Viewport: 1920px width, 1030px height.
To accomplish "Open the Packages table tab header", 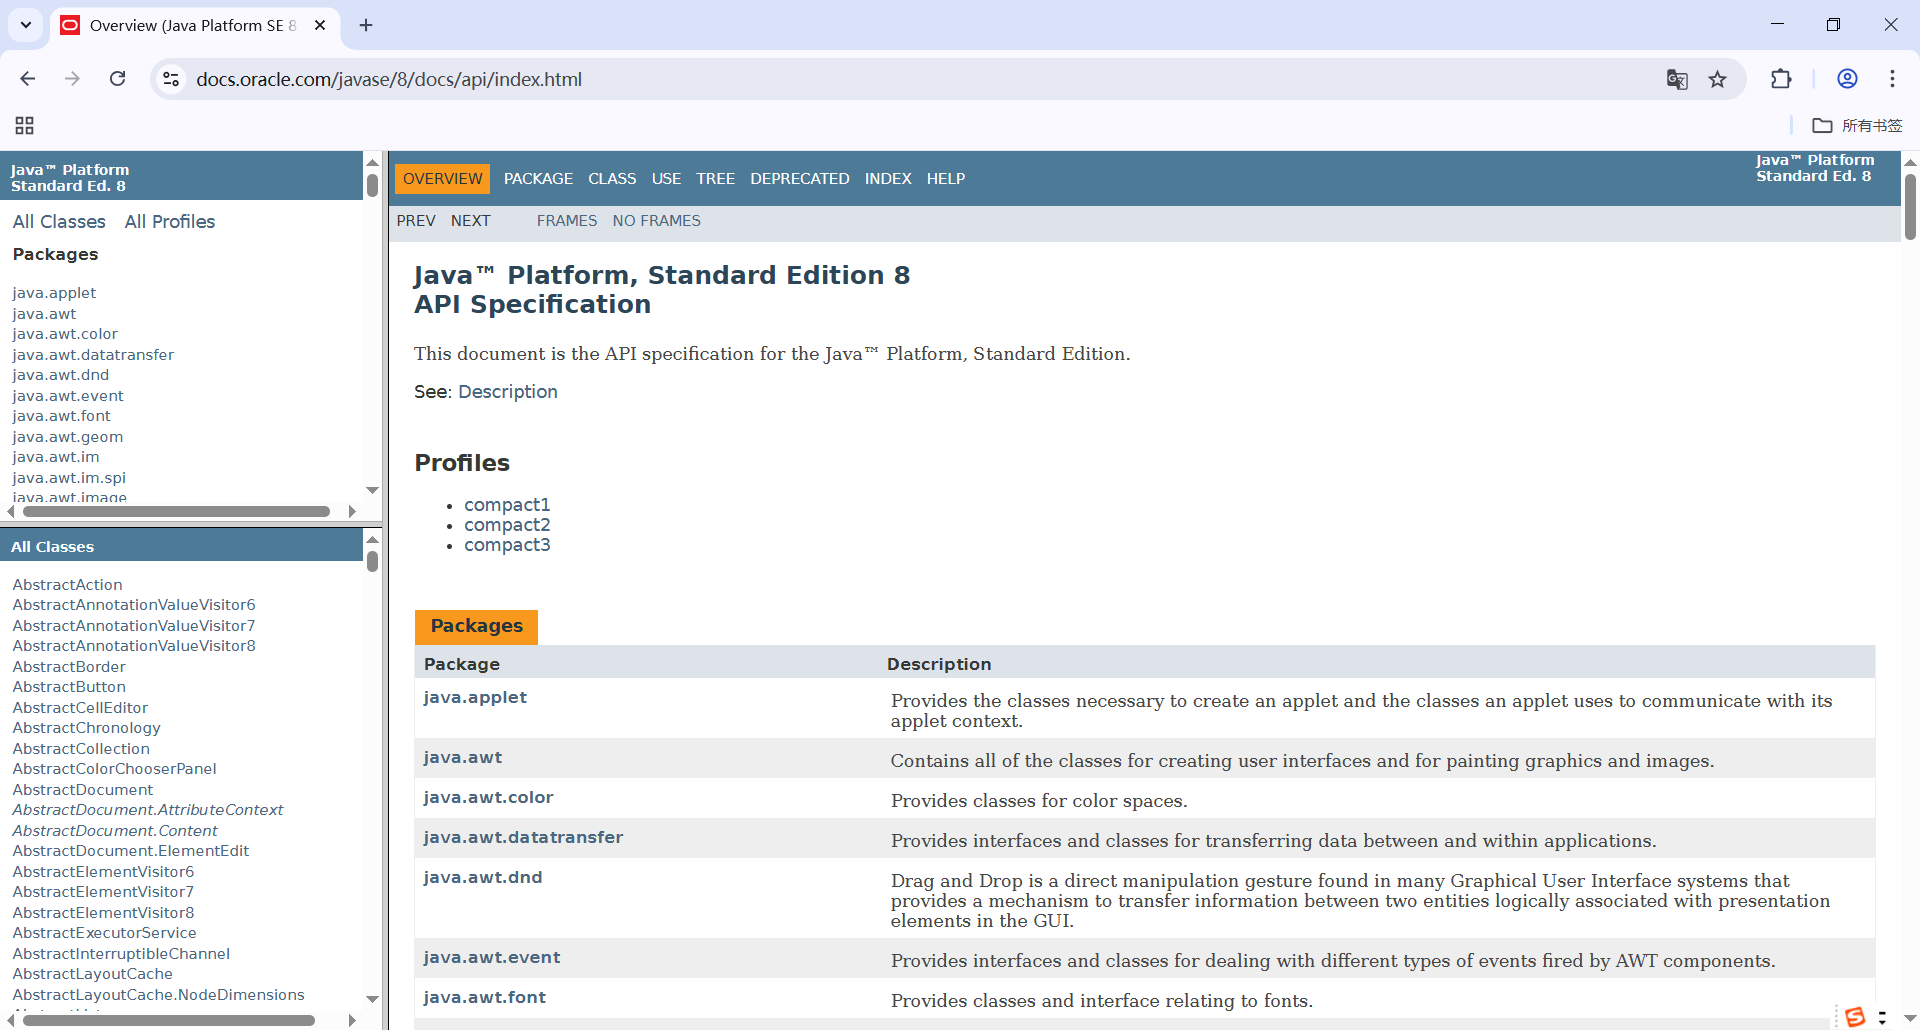I will coord(476,626).
